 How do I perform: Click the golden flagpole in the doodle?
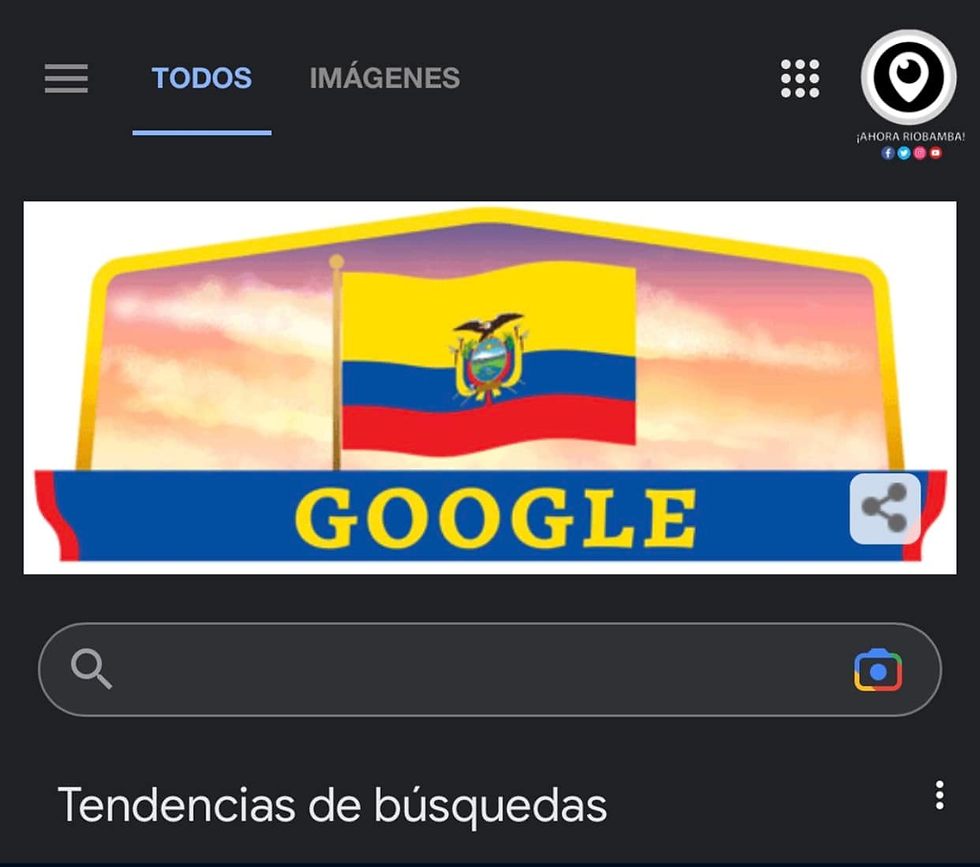pyautogui.click(x=337, y=363)
